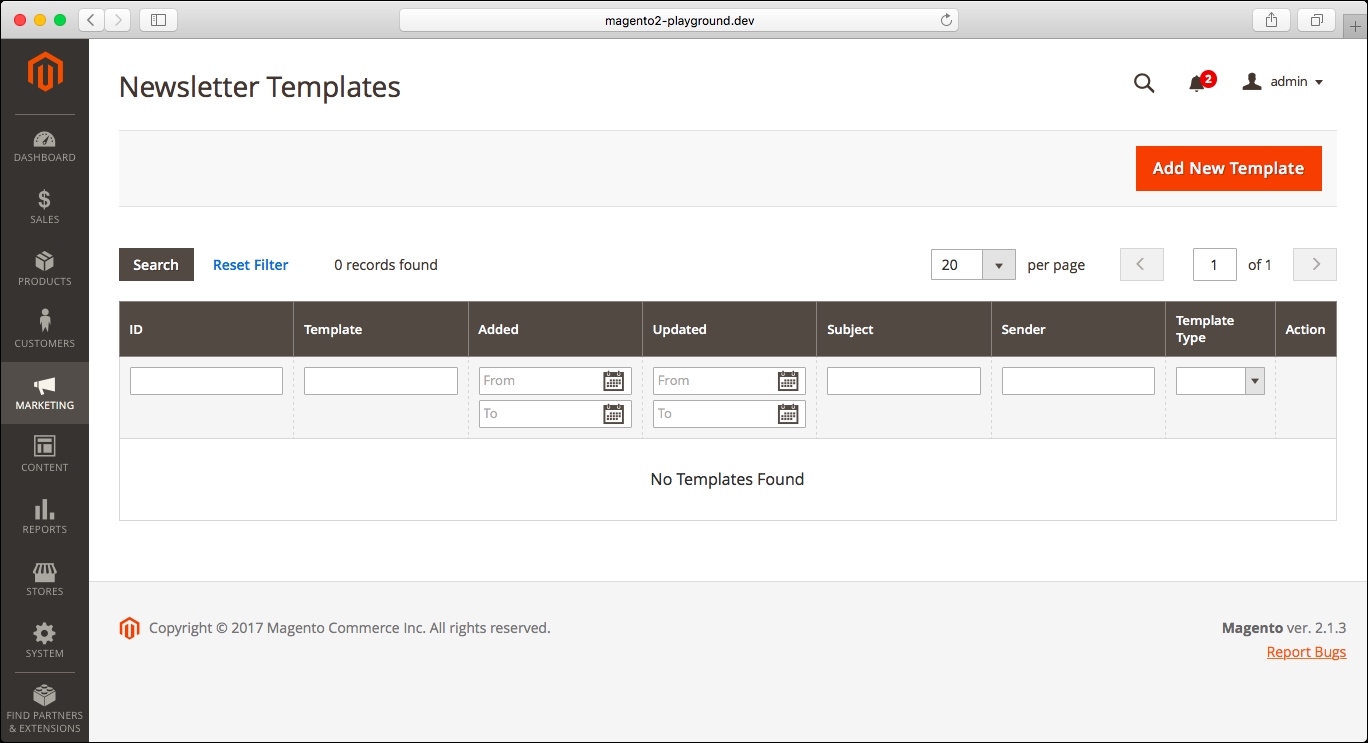Open the Added From calendar picker
The height and width of the screenshot is (743, 1368).
(614, 381)
